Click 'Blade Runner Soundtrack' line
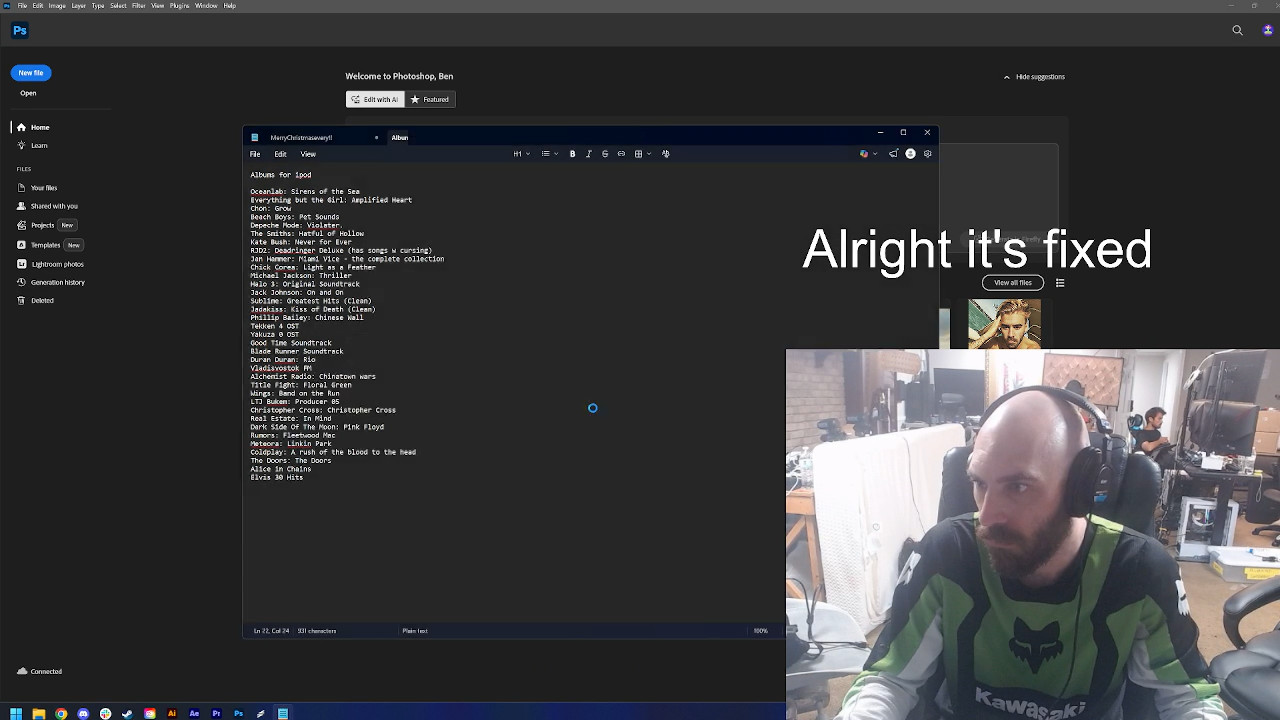Screen dimensions: 1280x720 coord(296,352)
